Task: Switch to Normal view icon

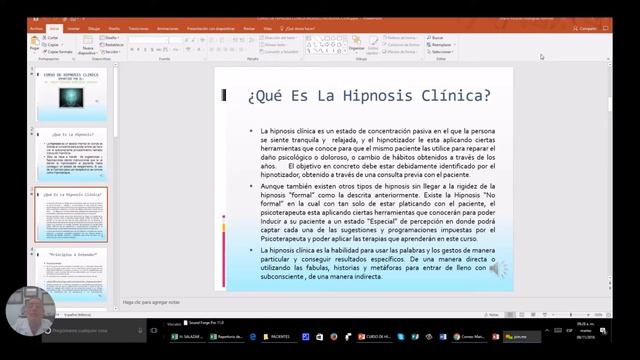Action: [510, 315]
